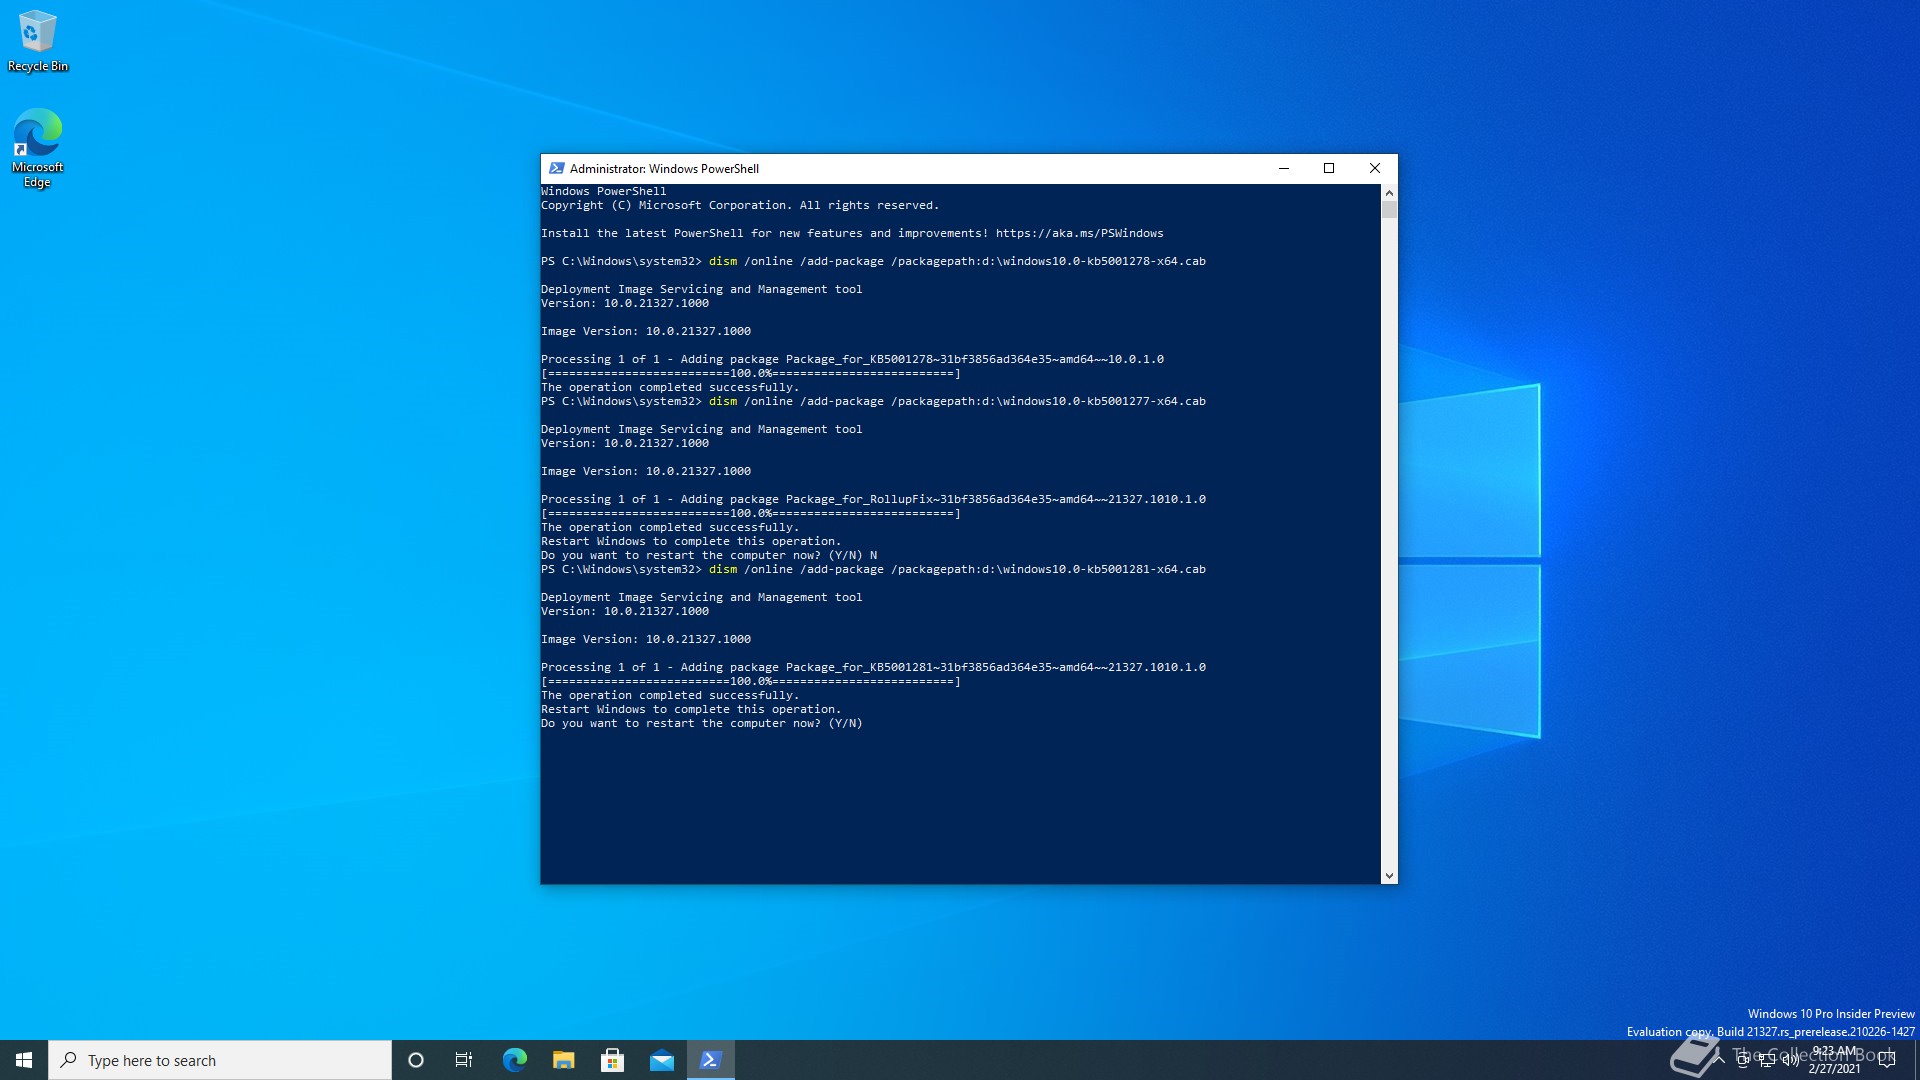
Task: Launch Microsoft Edge from the taskbar
Action: click(514, 1060)
